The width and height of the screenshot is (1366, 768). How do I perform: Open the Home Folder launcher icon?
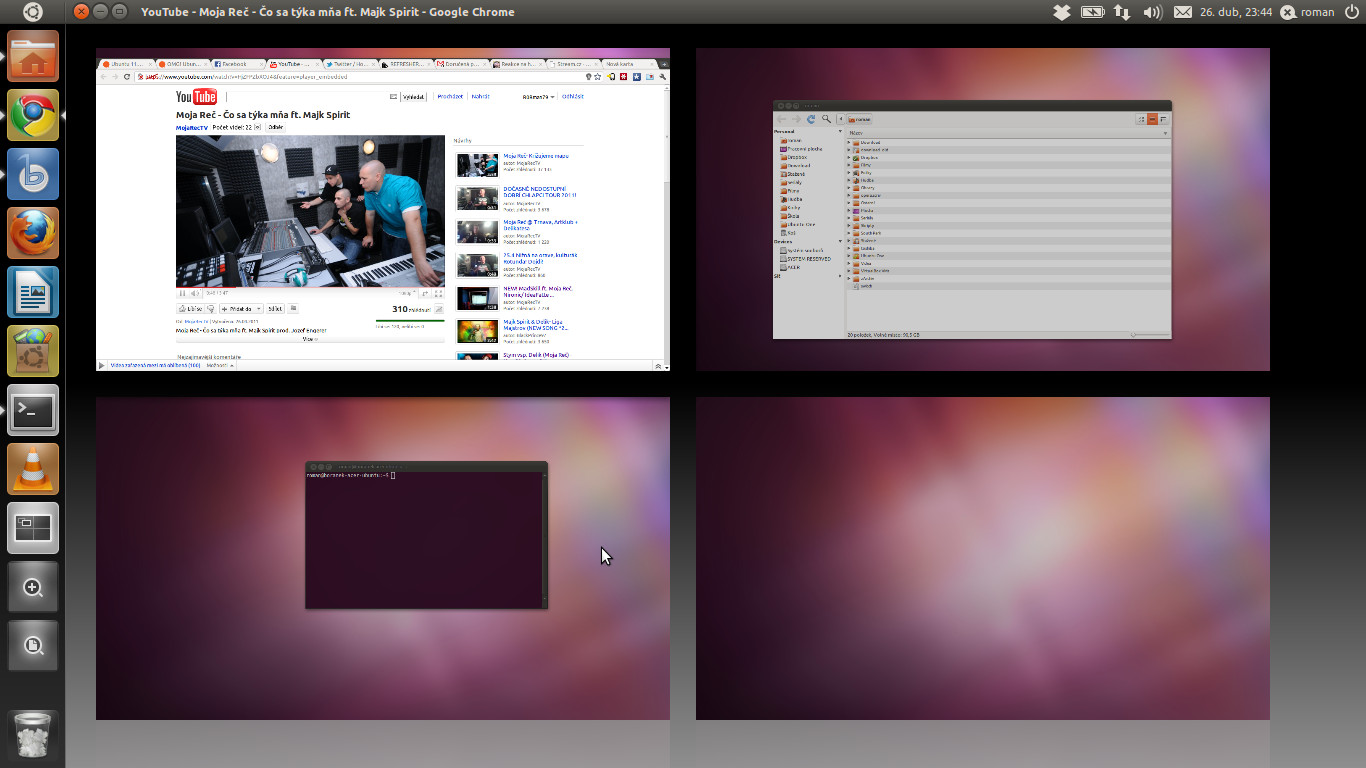pyautogui.click(x=33, y=56)
